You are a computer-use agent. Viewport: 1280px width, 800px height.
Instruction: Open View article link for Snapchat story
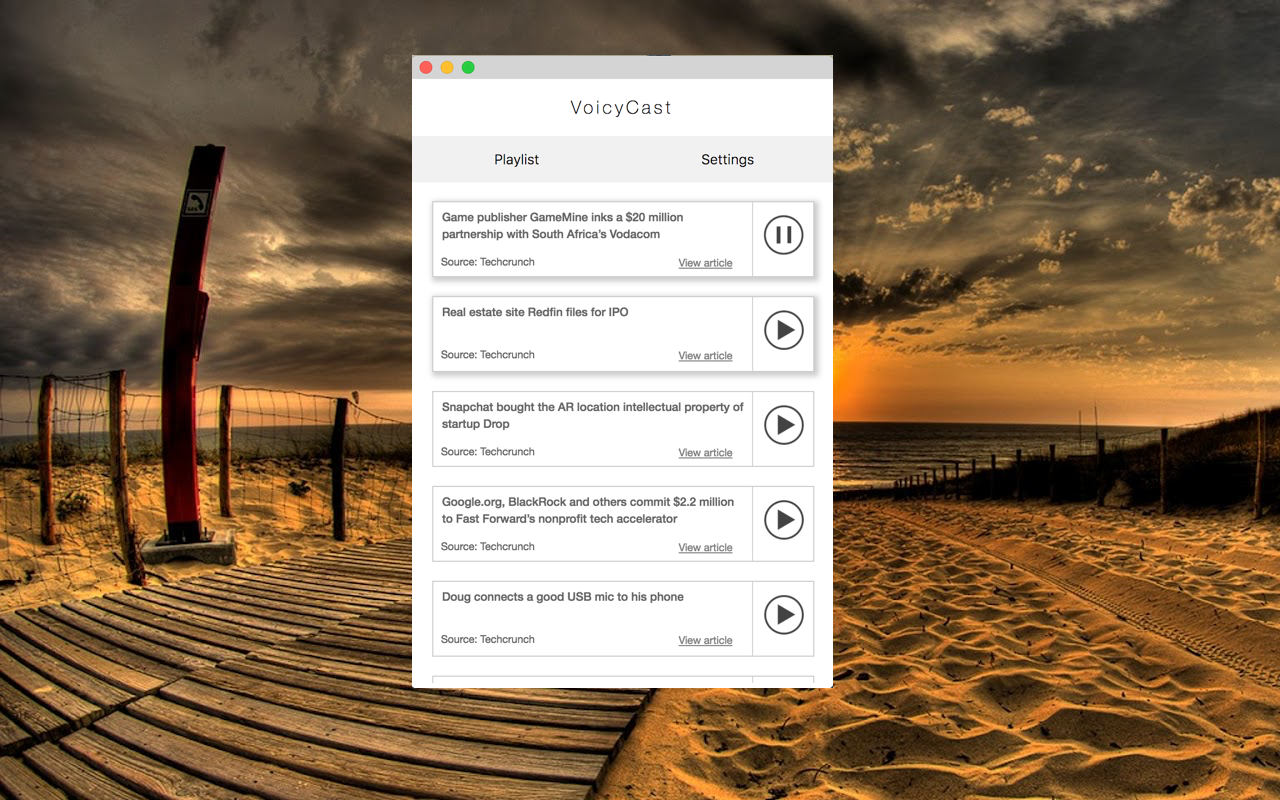[x=705, y=453]
